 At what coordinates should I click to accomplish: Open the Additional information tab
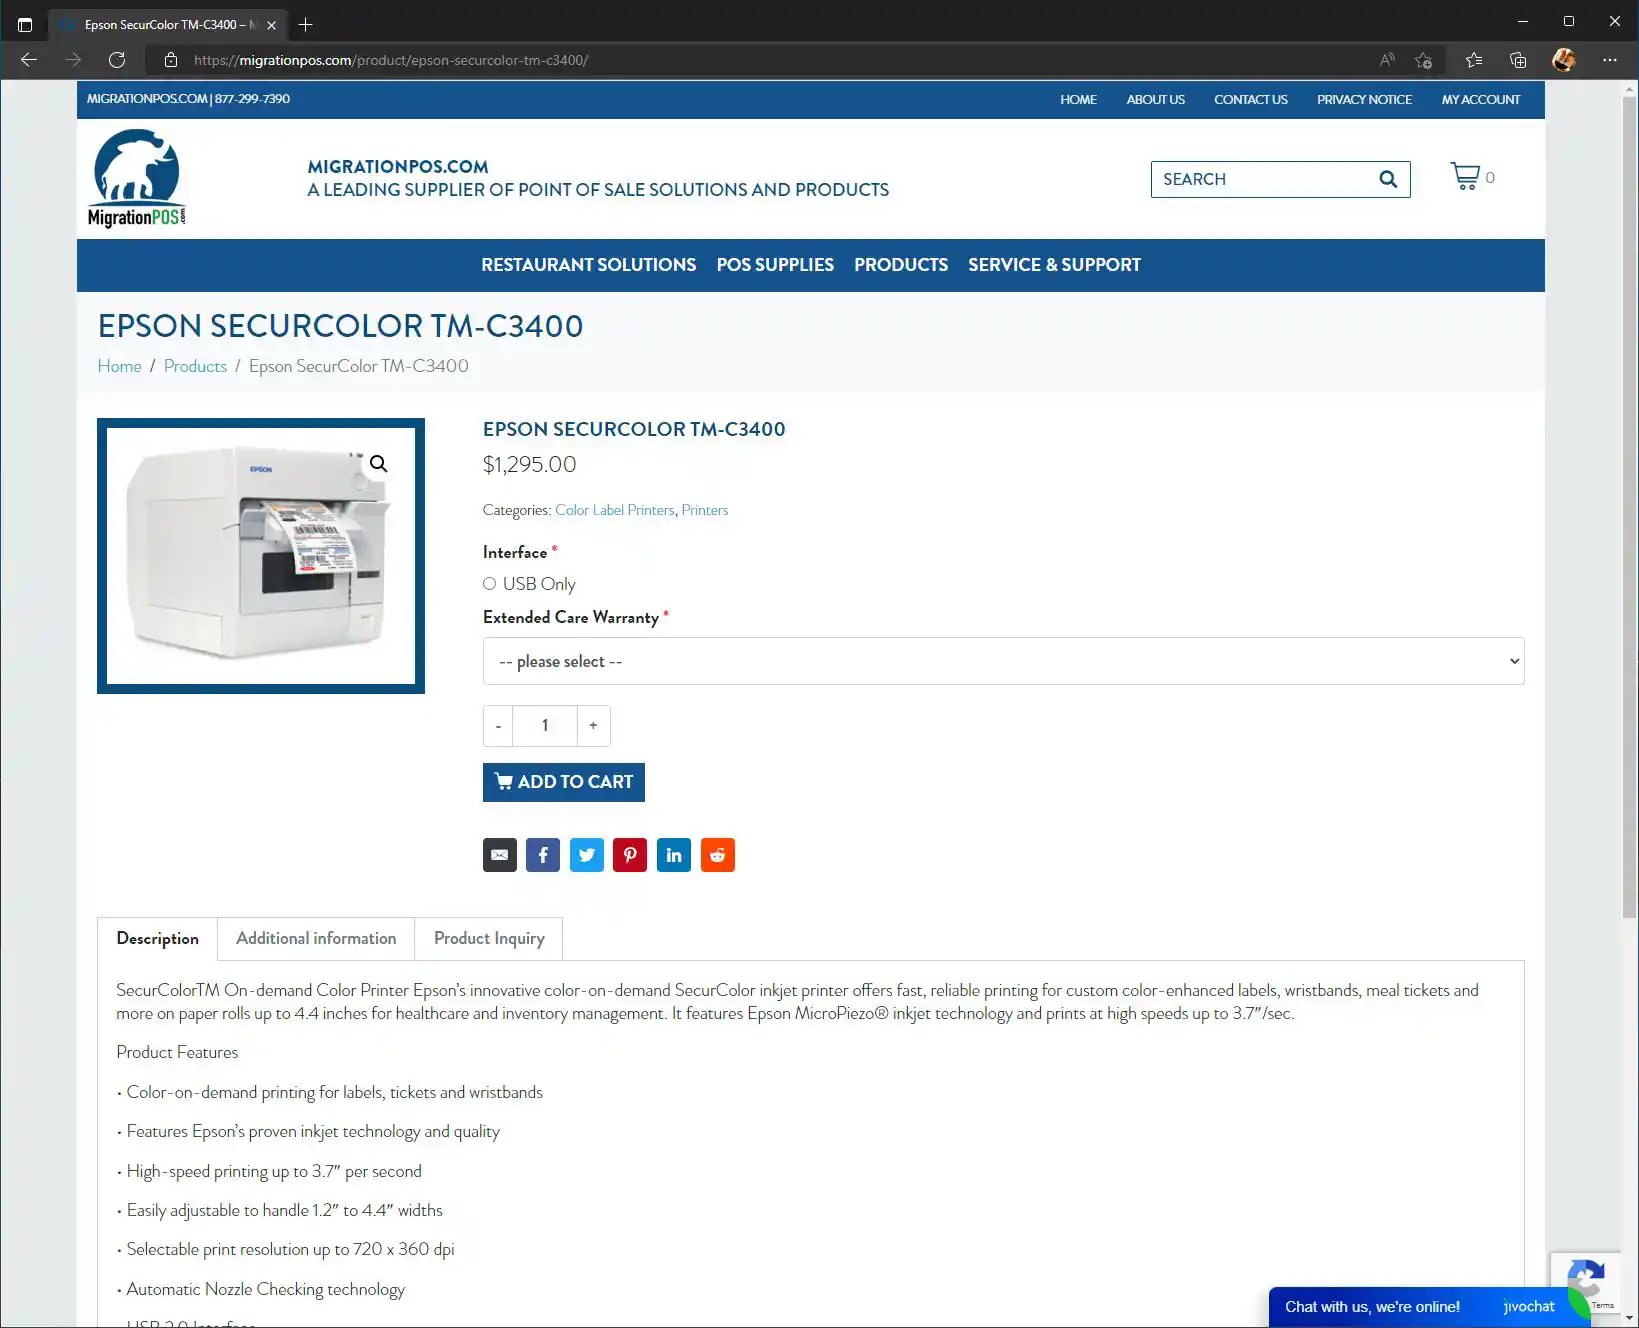[x=316, y=938]
